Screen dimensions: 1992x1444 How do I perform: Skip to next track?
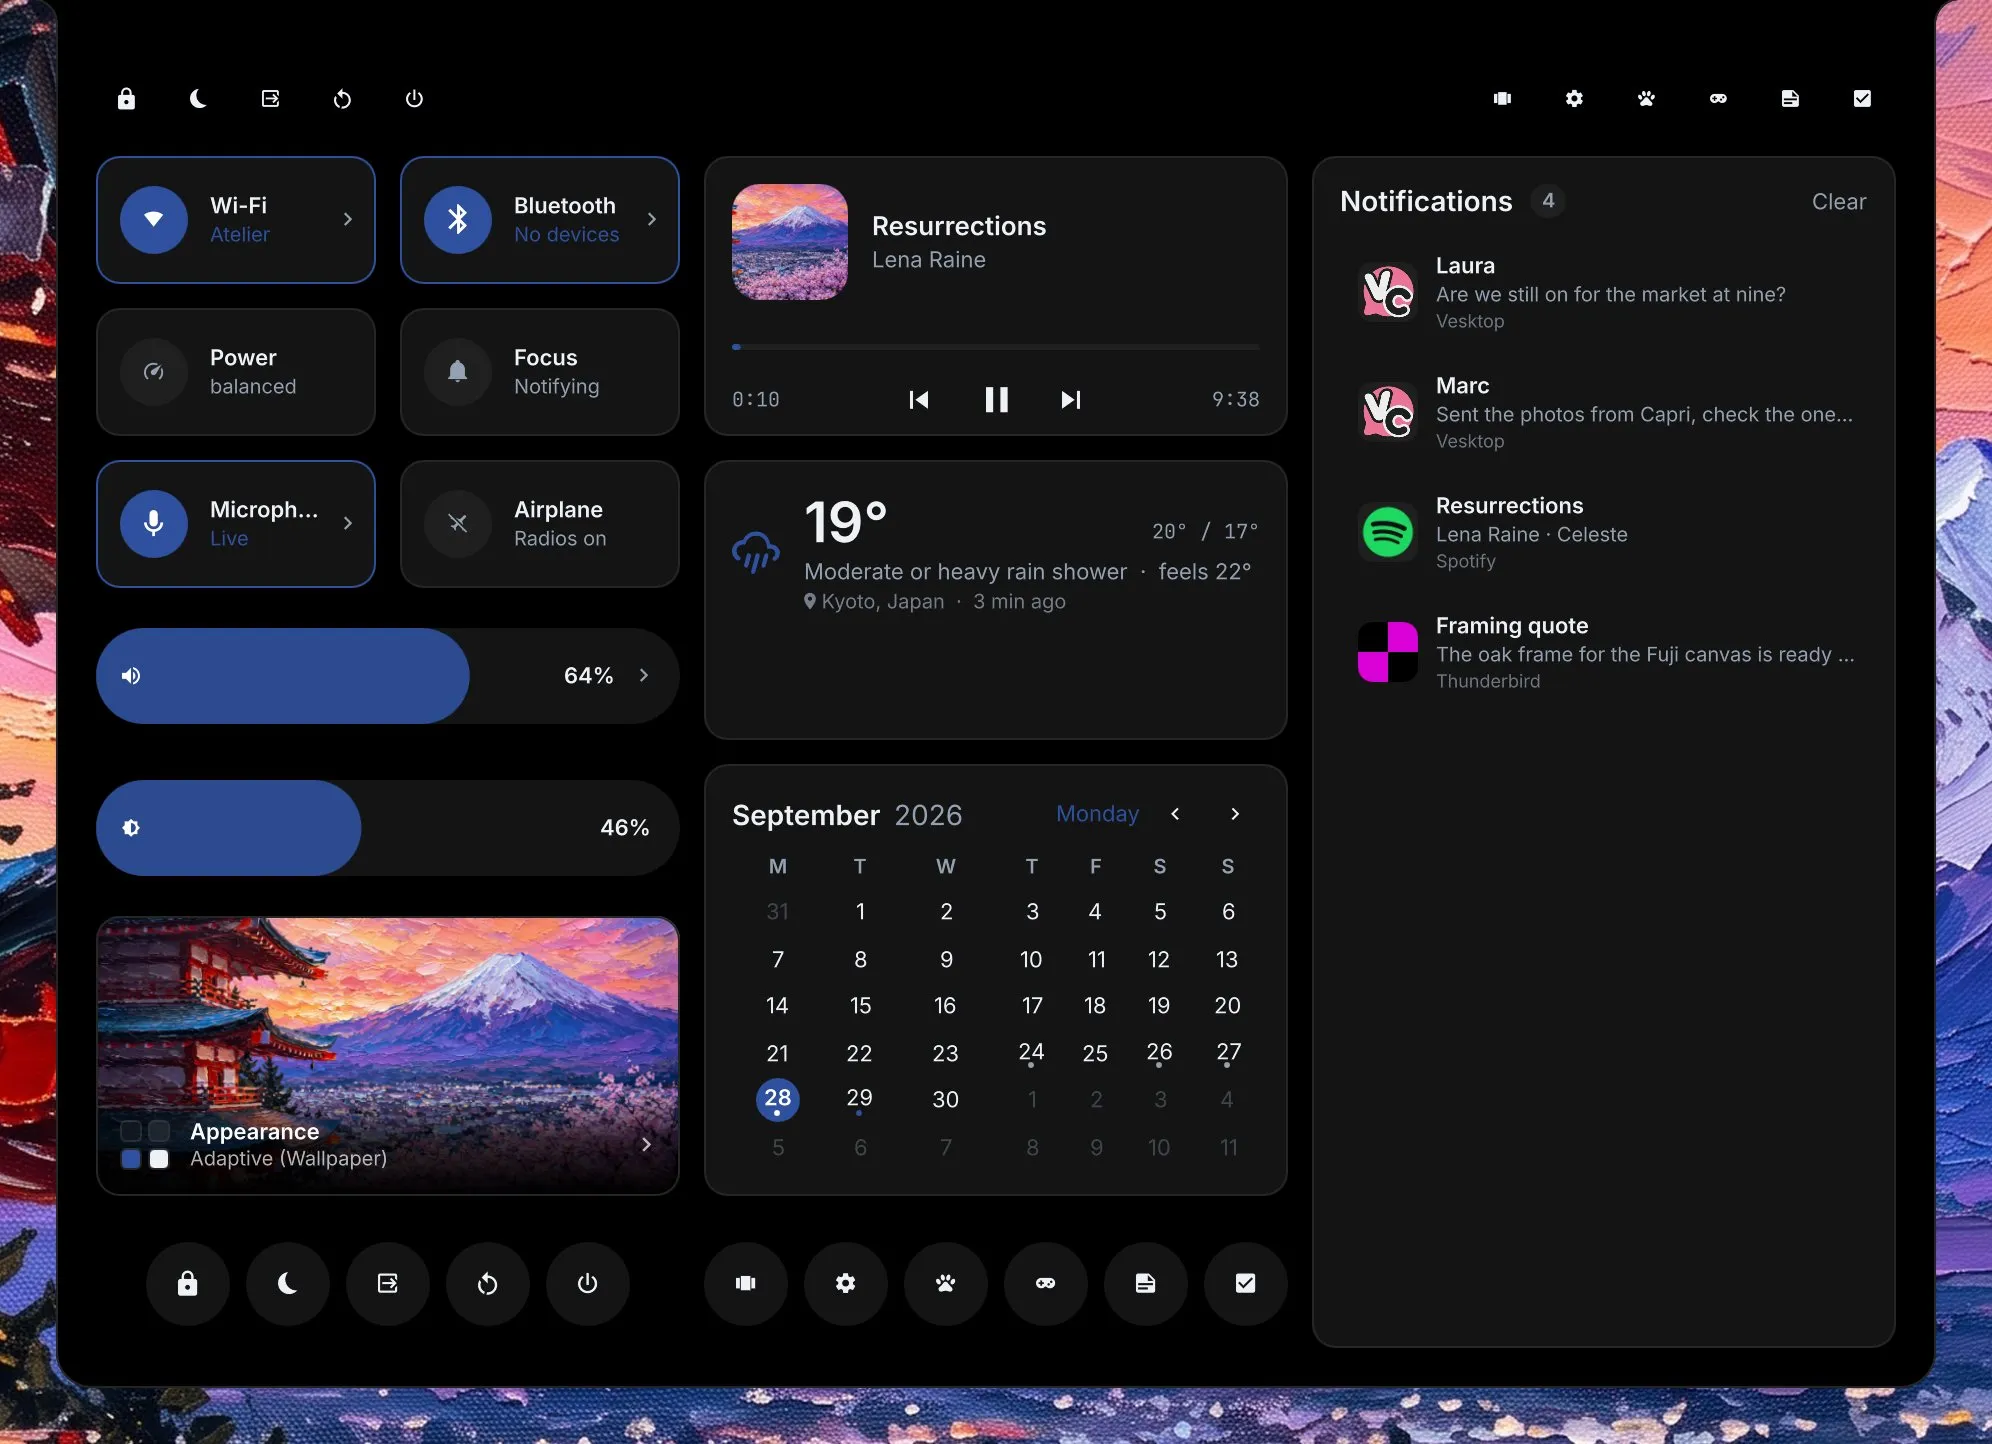pos(1071,400)
